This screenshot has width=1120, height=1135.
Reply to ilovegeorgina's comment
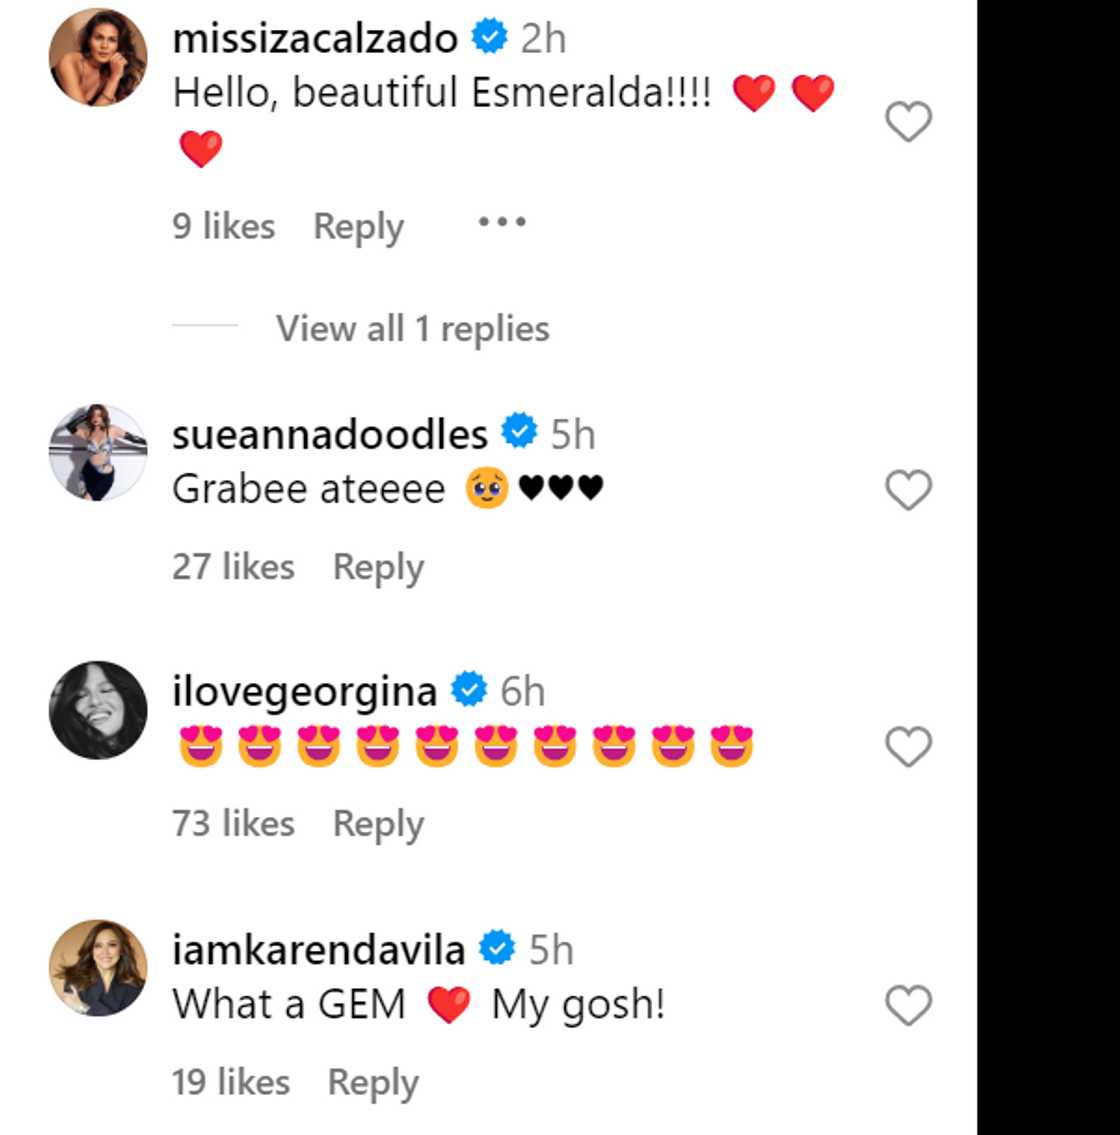378,824
